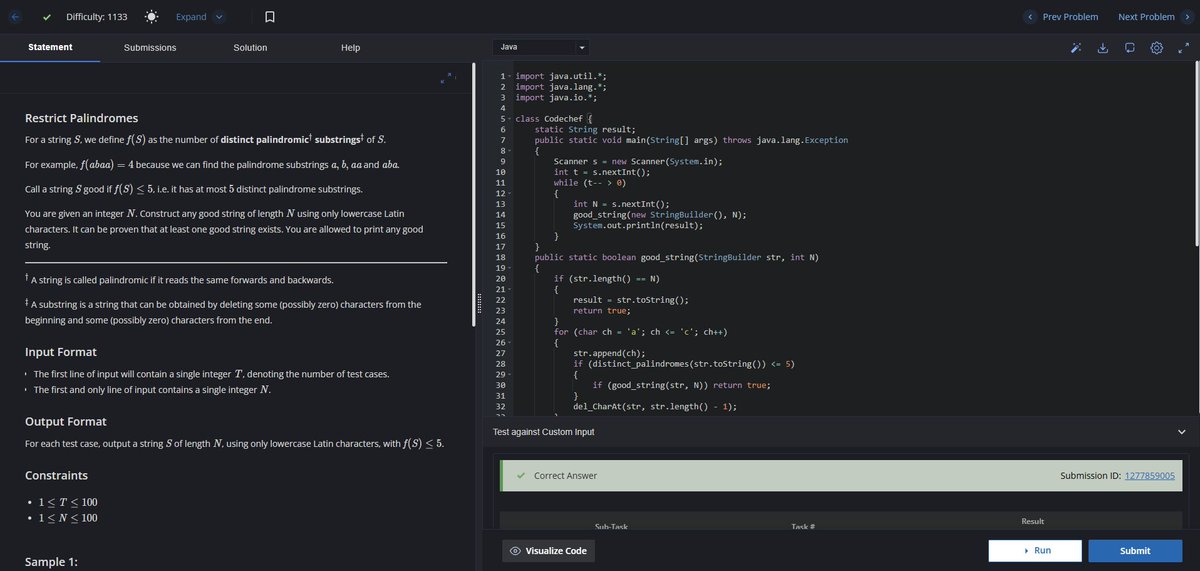Click the Visualize Code button
The image size is (1200, 571).
(547, 551)
